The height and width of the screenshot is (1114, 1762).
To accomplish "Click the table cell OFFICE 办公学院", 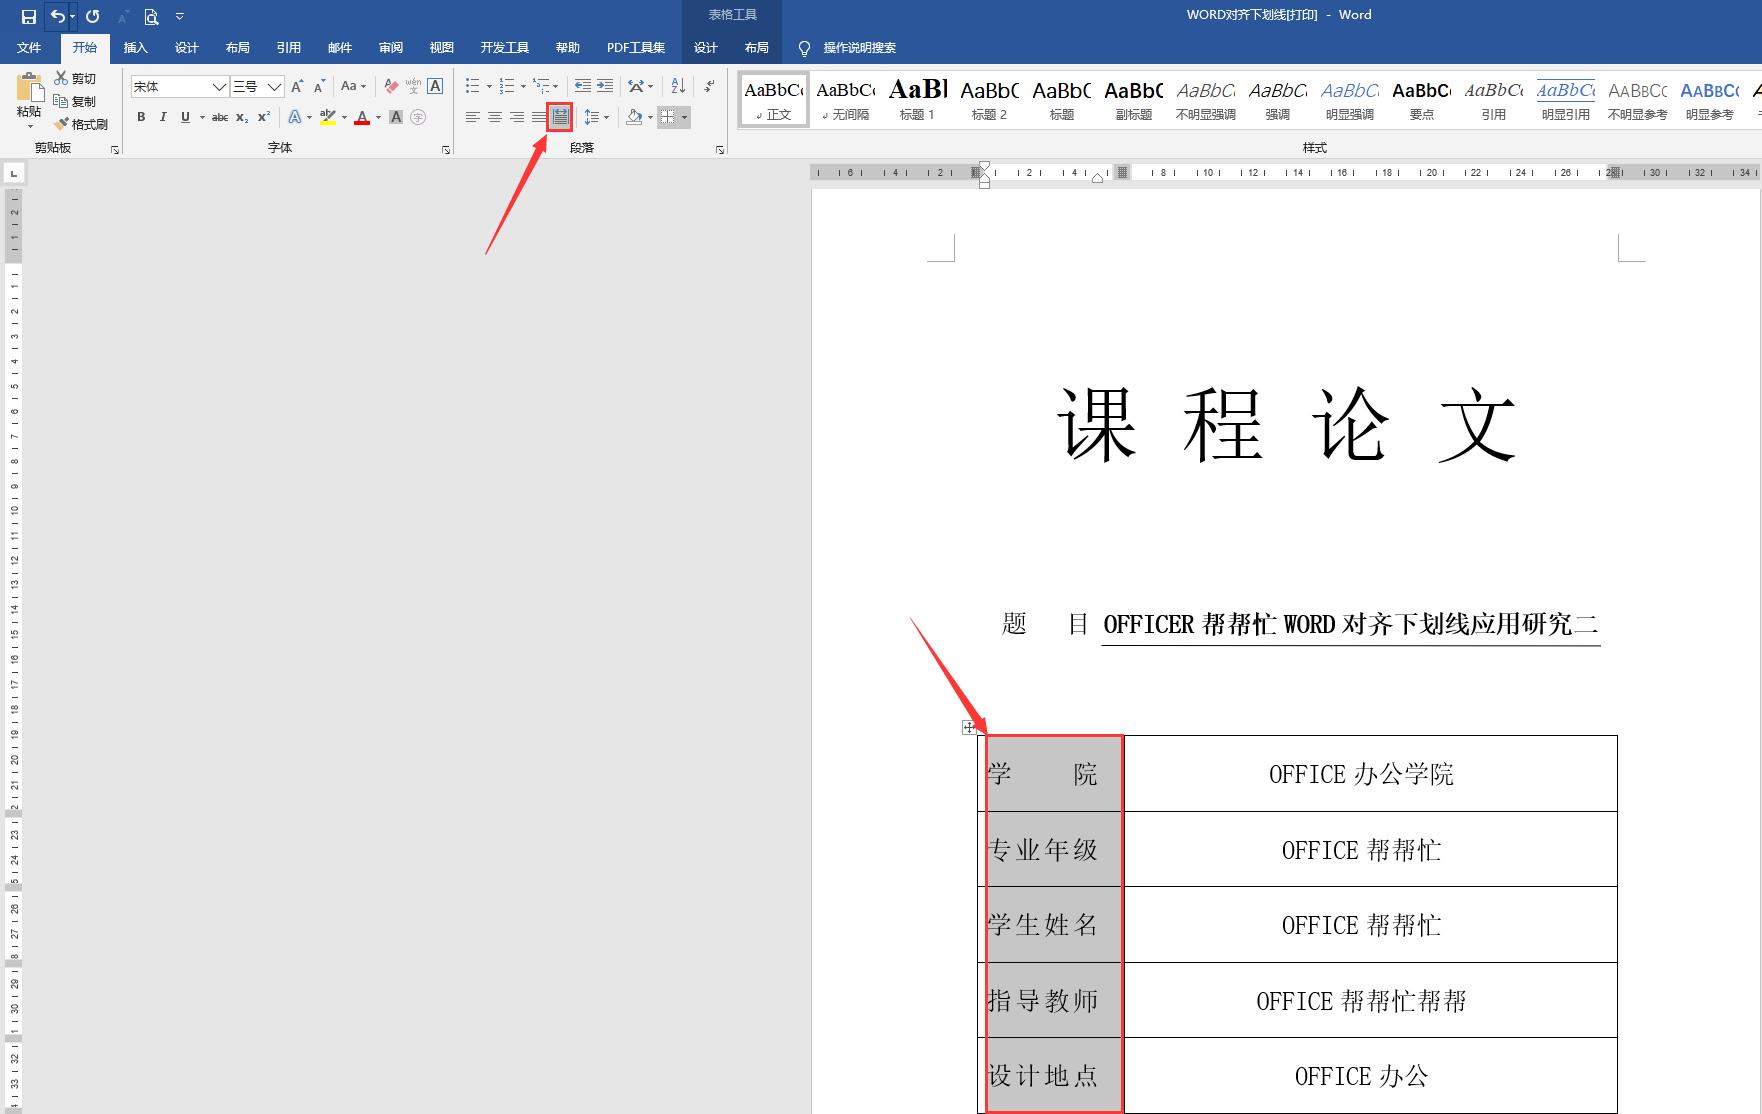I will coord(1370,774).
